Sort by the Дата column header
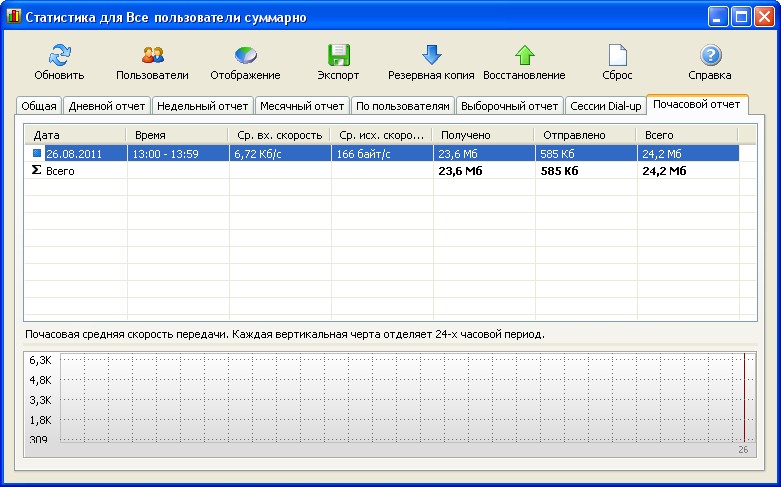The height and width of the screenshot is (487, 781). tap(76, 135)
